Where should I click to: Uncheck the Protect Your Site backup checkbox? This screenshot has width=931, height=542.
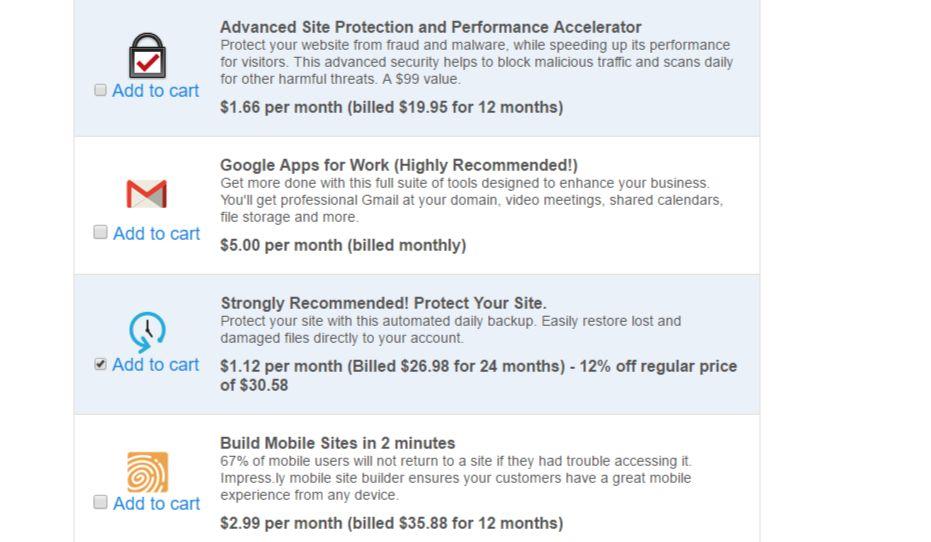(100, 364)
